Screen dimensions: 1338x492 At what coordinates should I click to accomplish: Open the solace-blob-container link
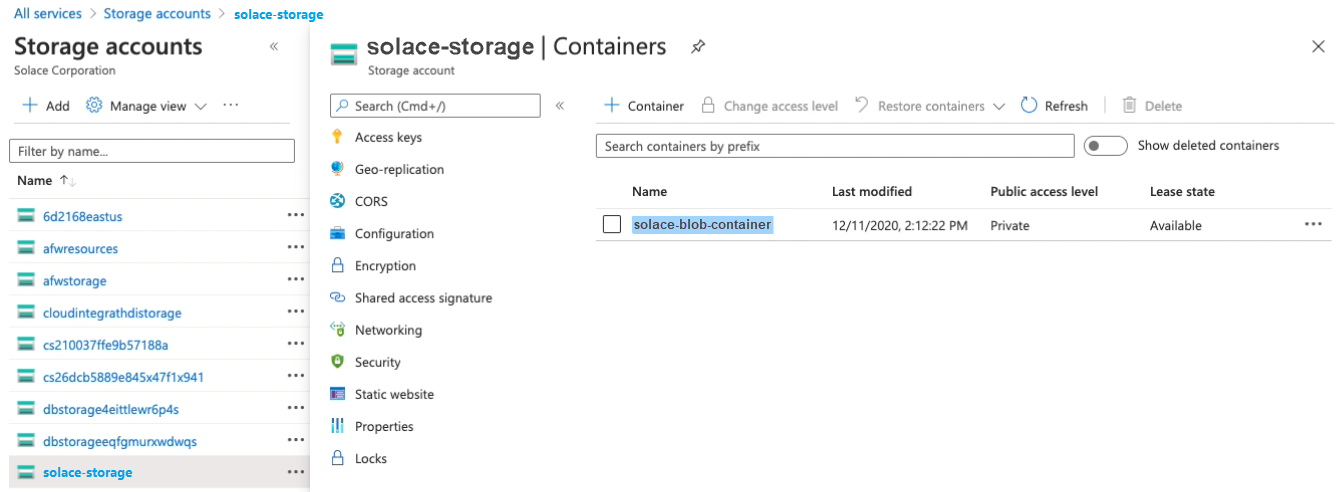click(x=702, y=225)
